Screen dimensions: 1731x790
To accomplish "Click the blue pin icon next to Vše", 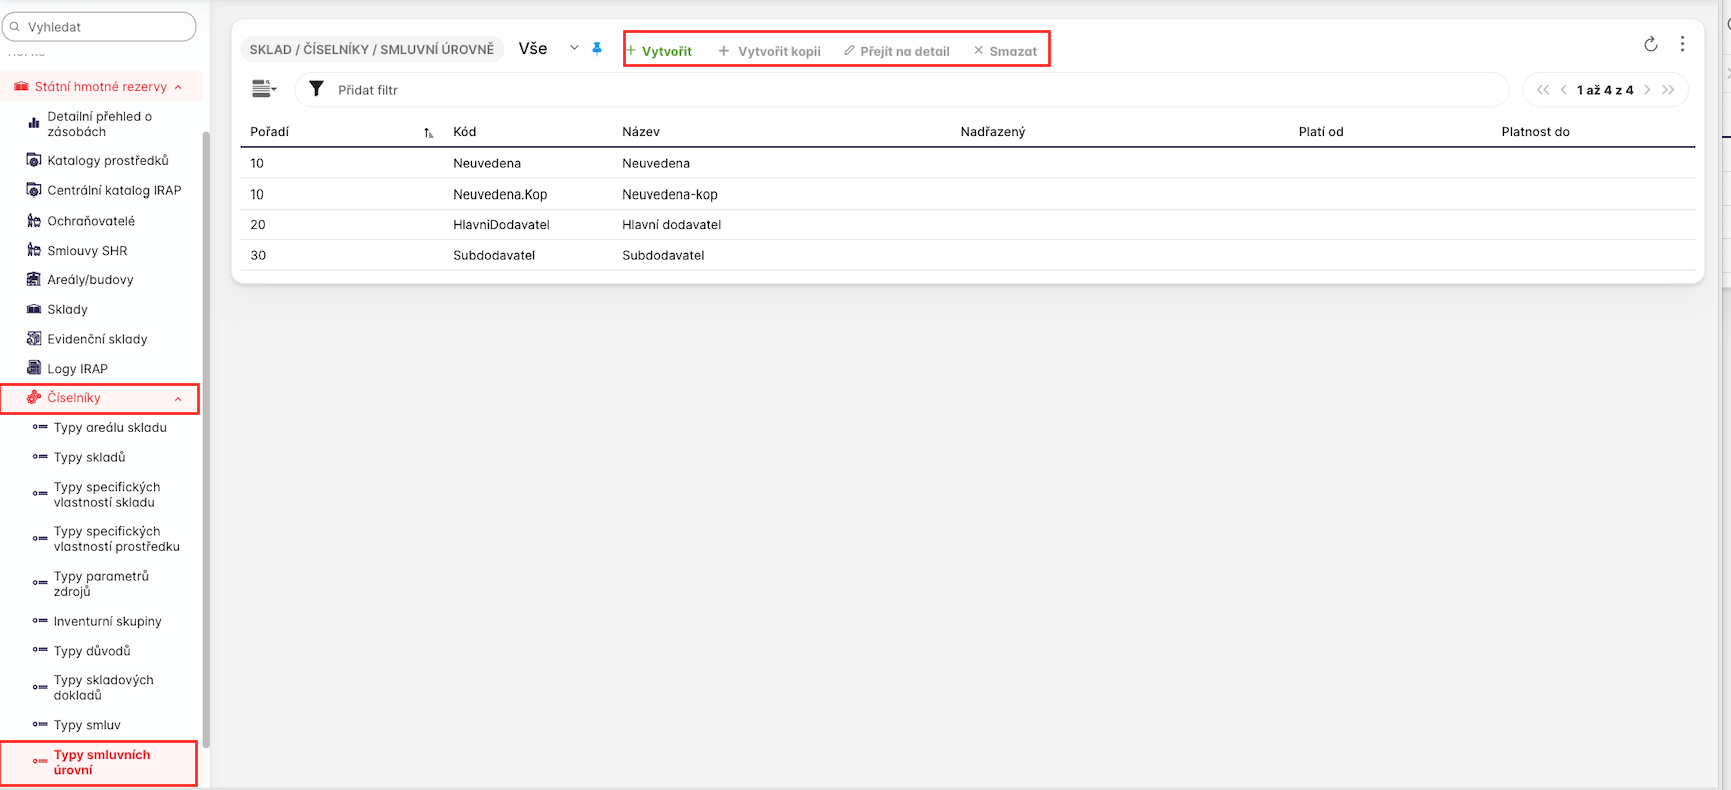I will tap(597, 48).
